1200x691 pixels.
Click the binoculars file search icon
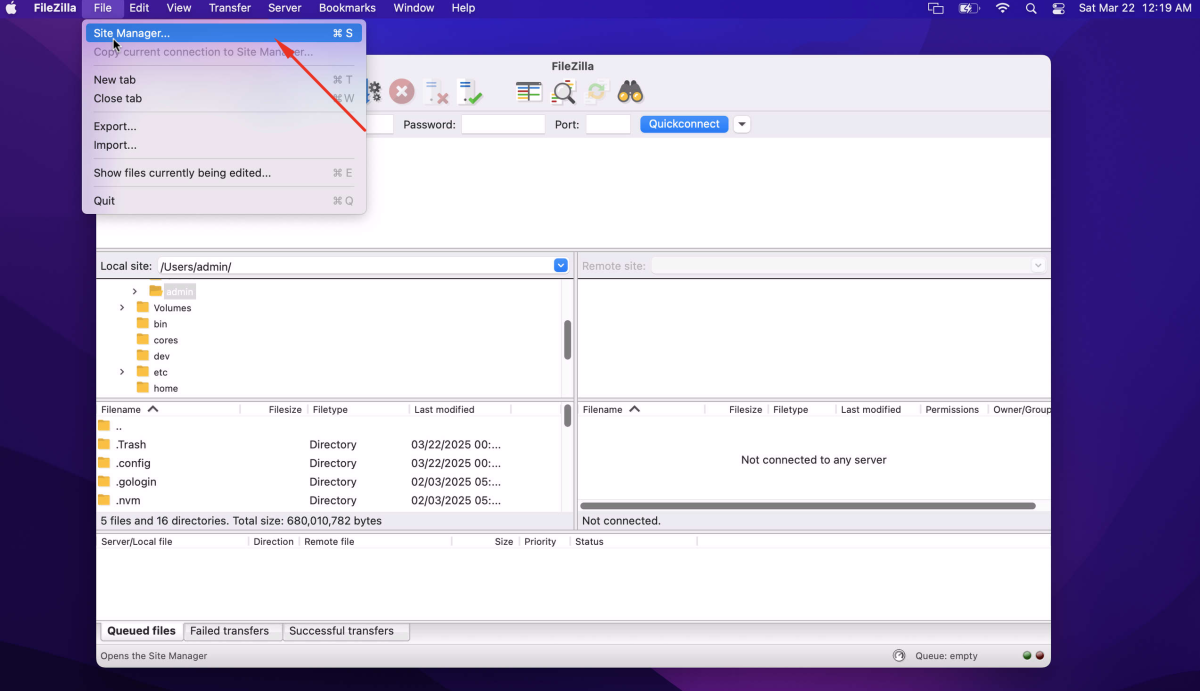pyautogui.click(x=630, y=93)
